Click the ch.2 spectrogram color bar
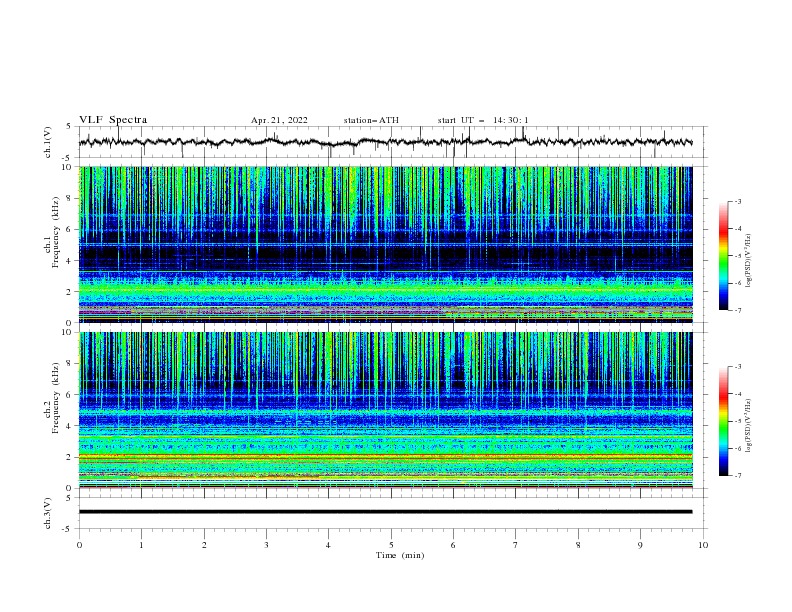The image size is (792, 612). [x=723, y=421]
